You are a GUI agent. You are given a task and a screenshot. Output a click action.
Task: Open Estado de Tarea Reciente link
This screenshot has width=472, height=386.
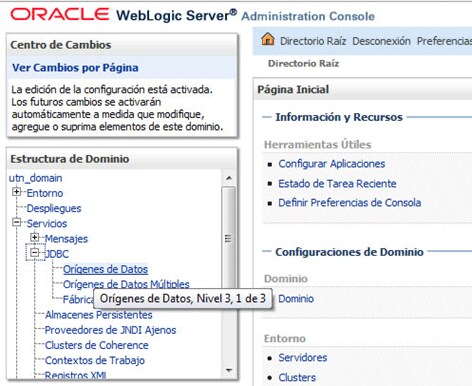coord(337,183)
